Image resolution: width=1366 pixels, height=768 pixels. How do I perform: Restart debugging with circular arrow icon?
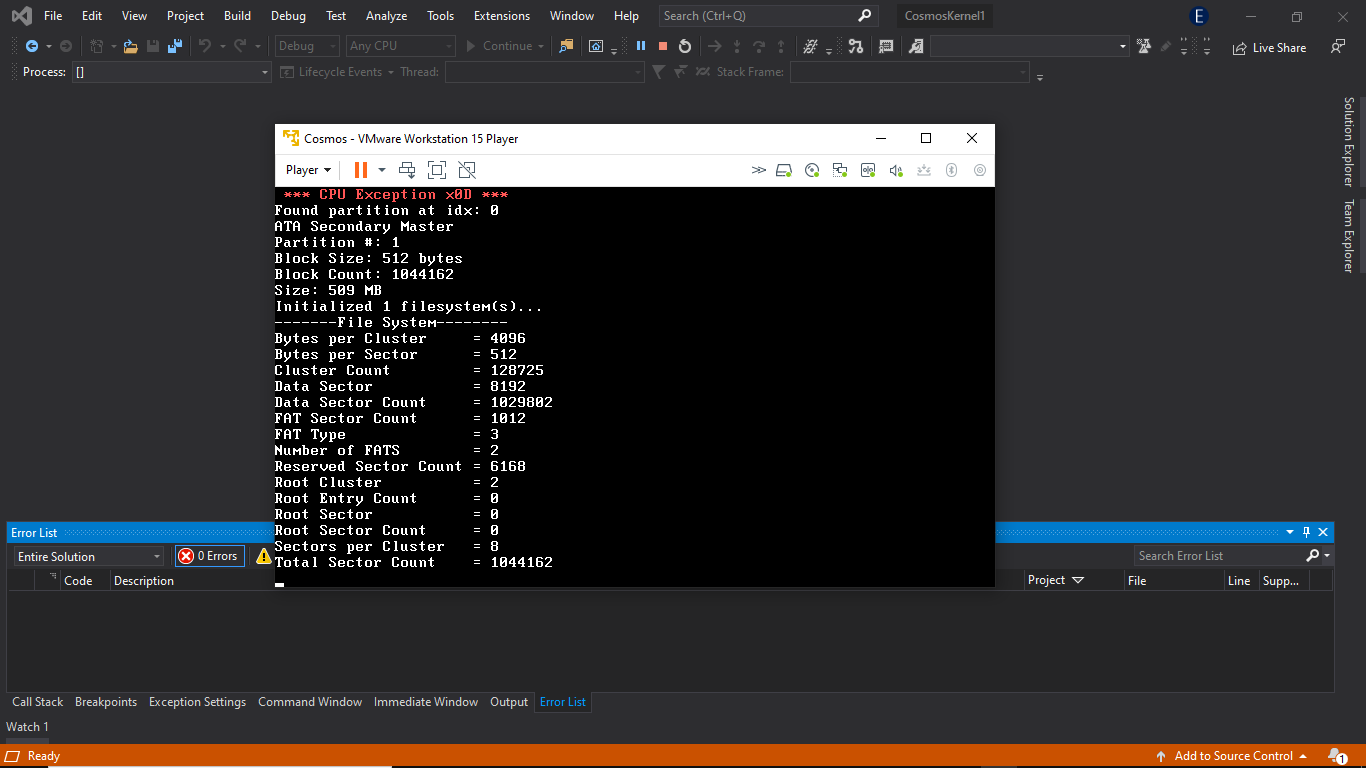(685, 46)
